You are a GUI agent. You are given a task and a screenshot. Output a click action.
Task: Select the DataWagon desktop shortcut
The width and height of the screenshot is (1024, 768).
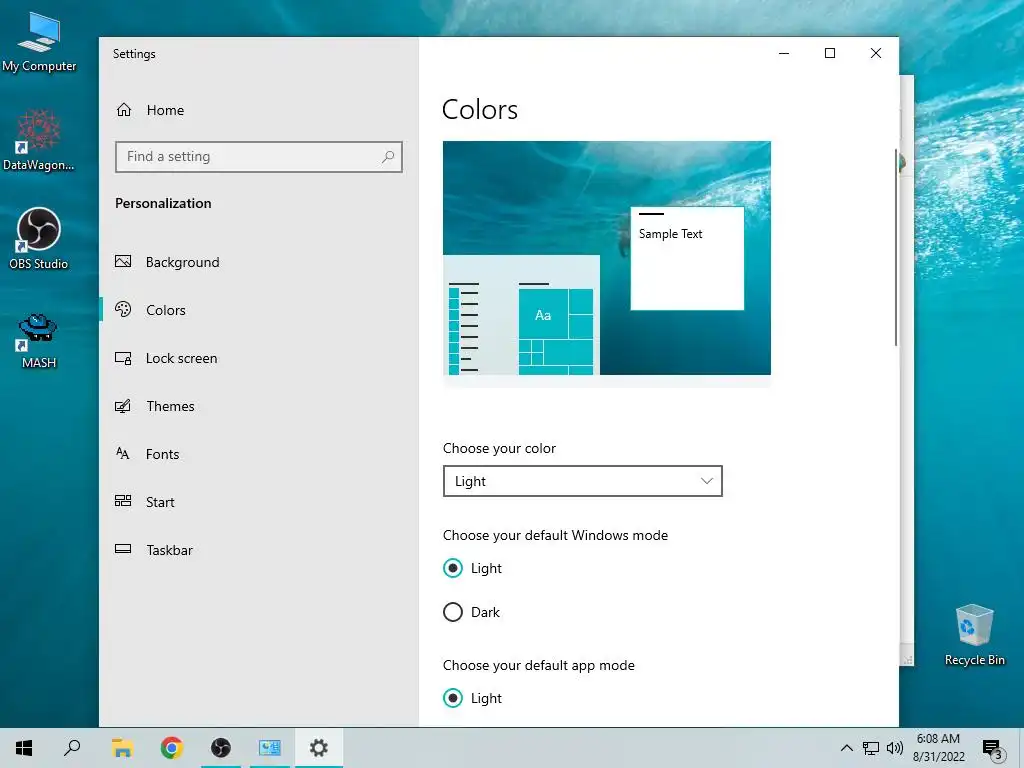39,140
